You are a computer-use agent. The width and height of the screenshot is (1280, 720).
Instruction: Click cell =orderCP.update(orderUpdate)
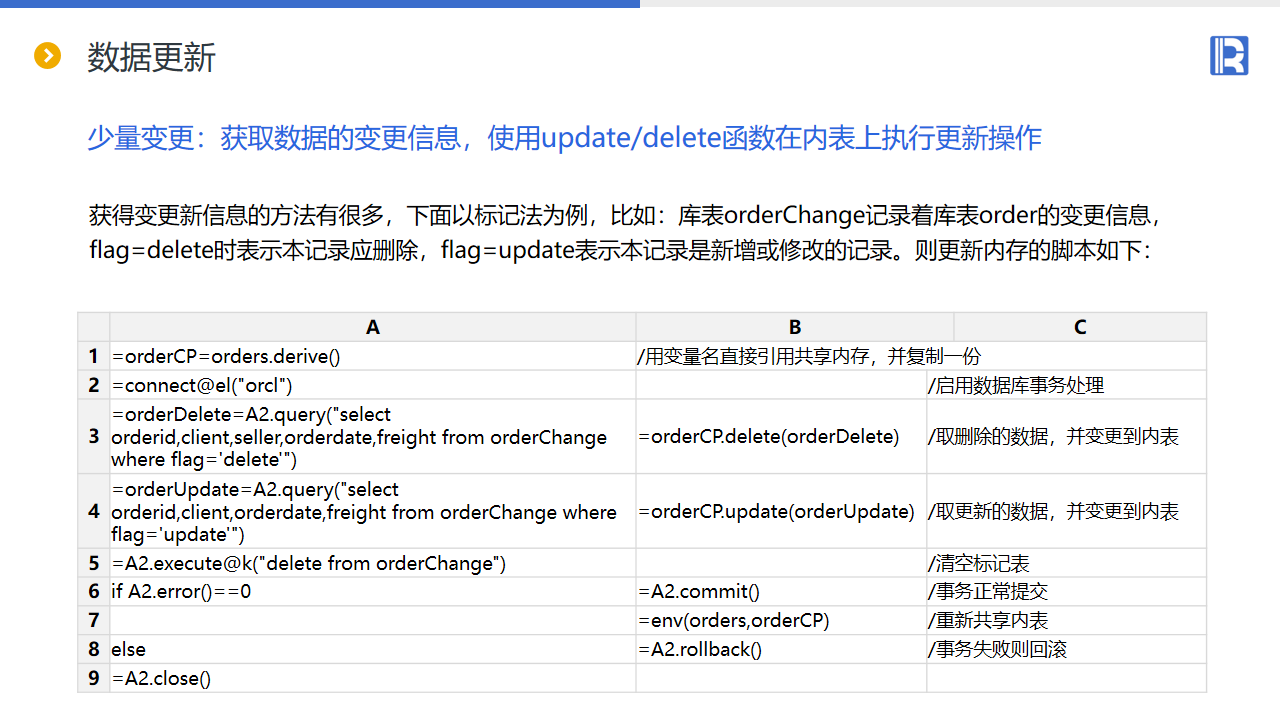click(781, 512)
